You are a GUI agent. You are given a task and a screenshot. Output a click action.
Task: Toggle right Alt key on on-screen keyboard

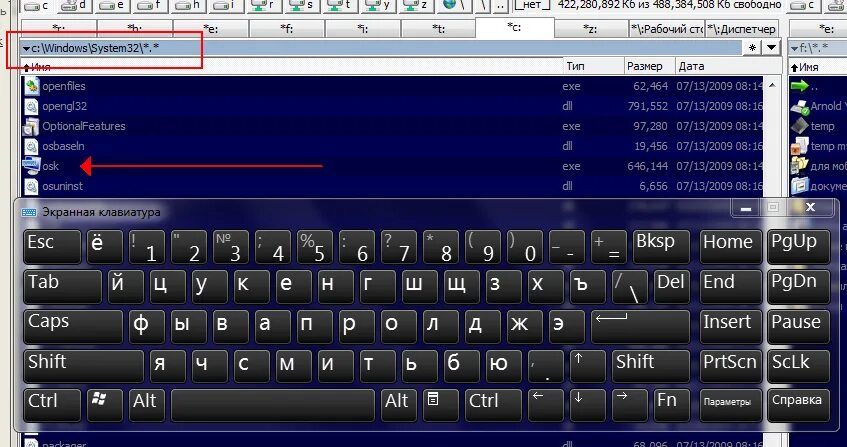(x=399, y=405)
